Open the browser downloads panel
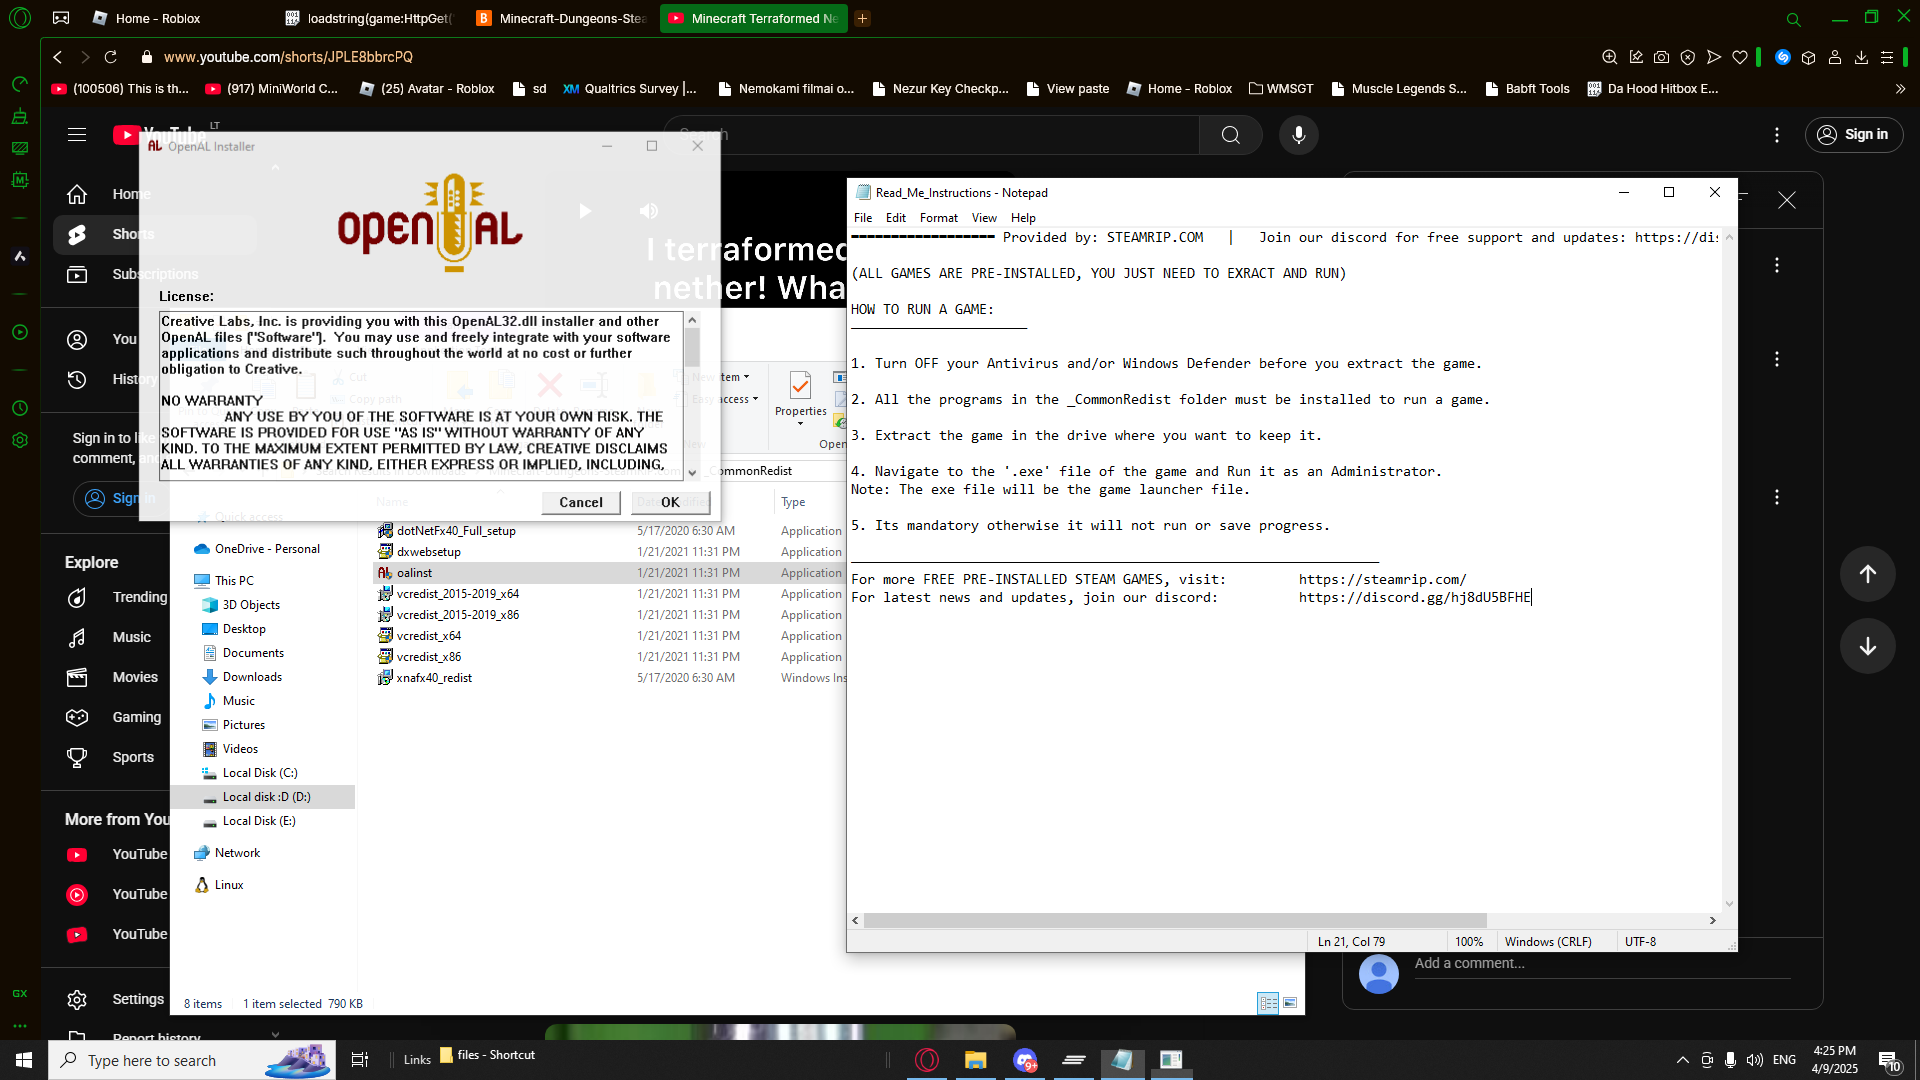1920x1080 pixels. [x=1861, y=57]
